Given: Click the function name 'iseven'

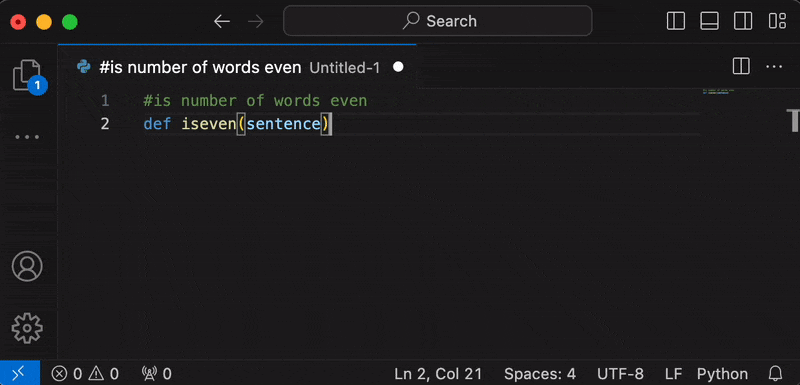Looking at the screenshot, I should [x=209, y=124].
